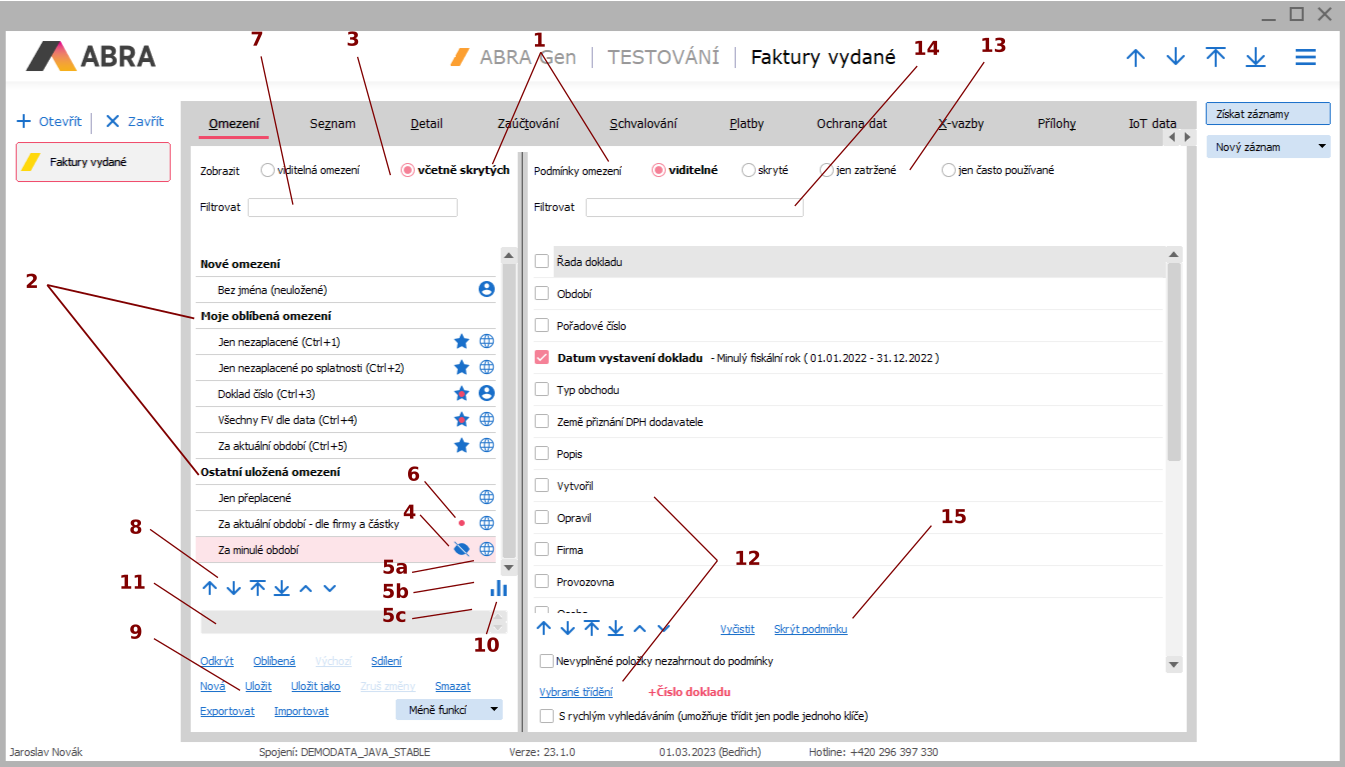The height and width of the screenshot is (767, 1345).
Task: Go to next record with top down arrow
Action: coord(1175,57)
